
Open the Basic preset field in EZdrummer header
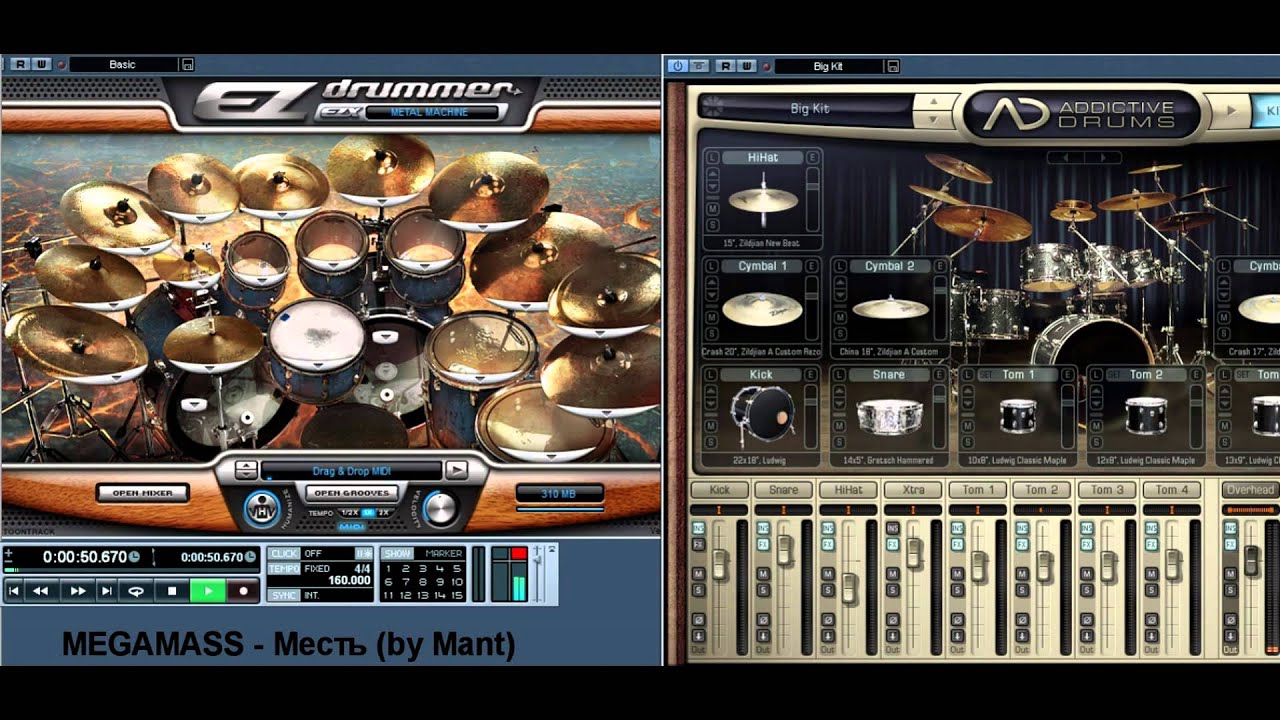(123, 64)
